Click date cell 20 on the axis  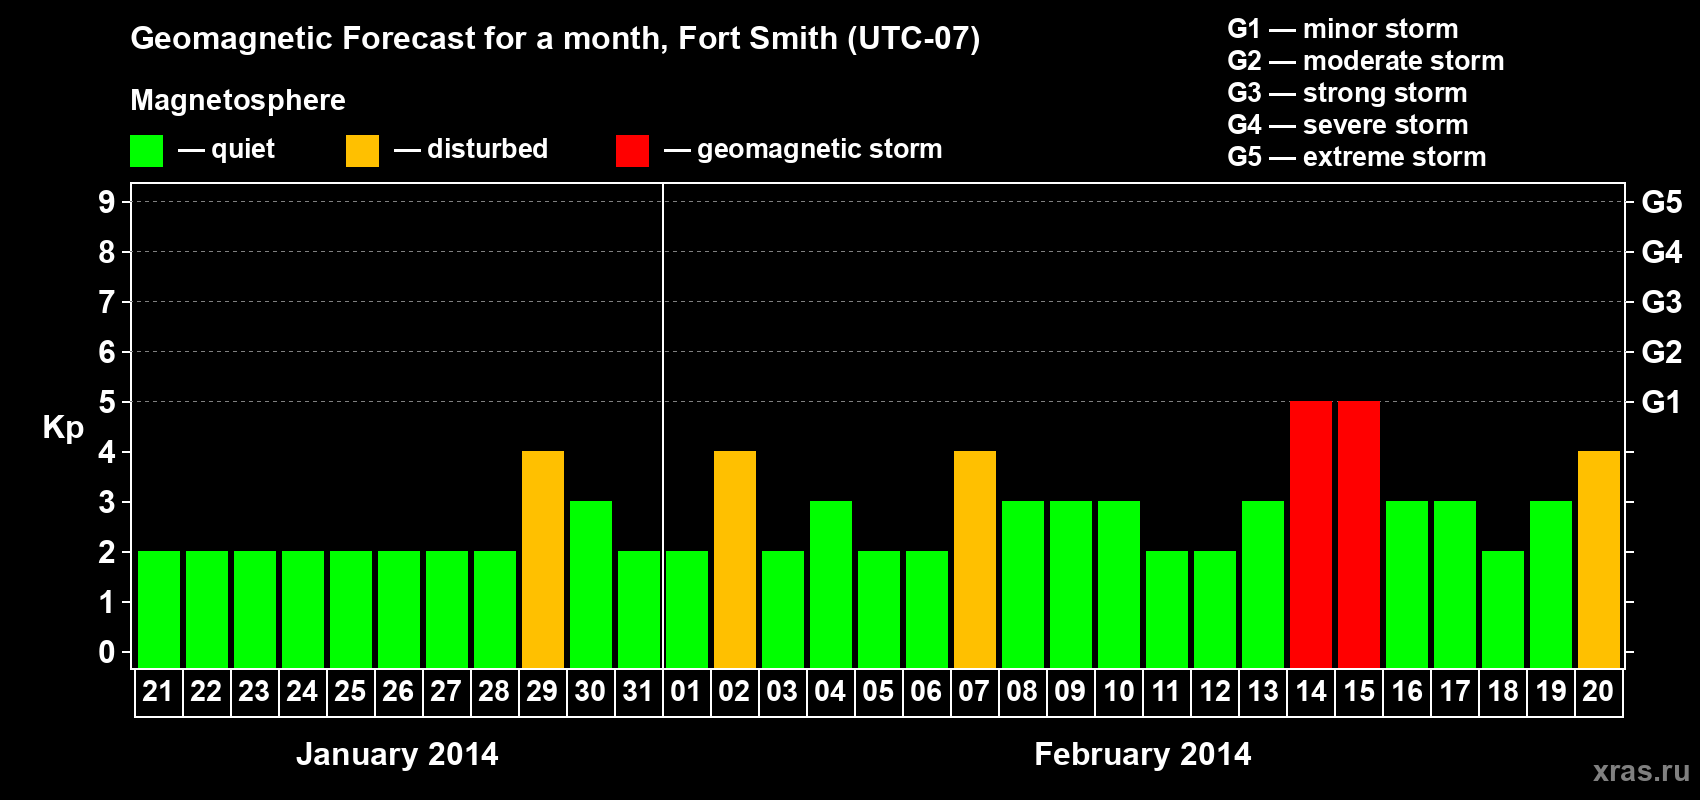pyautogui.click(x=1599, y=692)
